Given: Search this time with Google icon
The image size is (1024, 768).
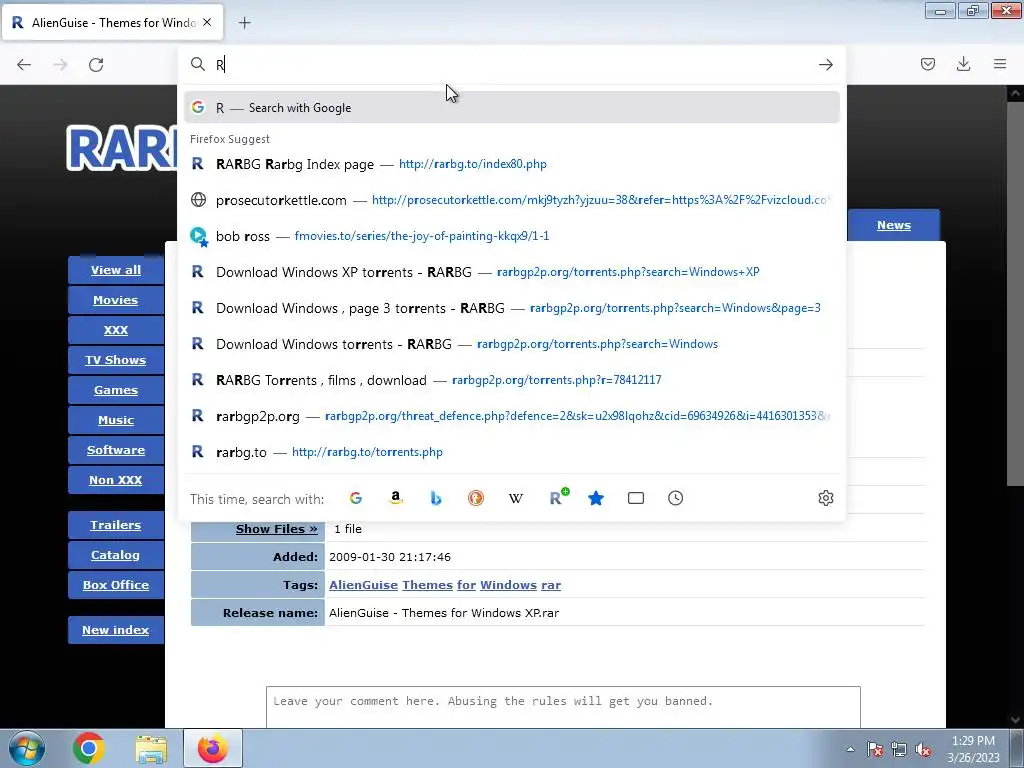Looking at the screenshot, I should click(x=356, y=498).
